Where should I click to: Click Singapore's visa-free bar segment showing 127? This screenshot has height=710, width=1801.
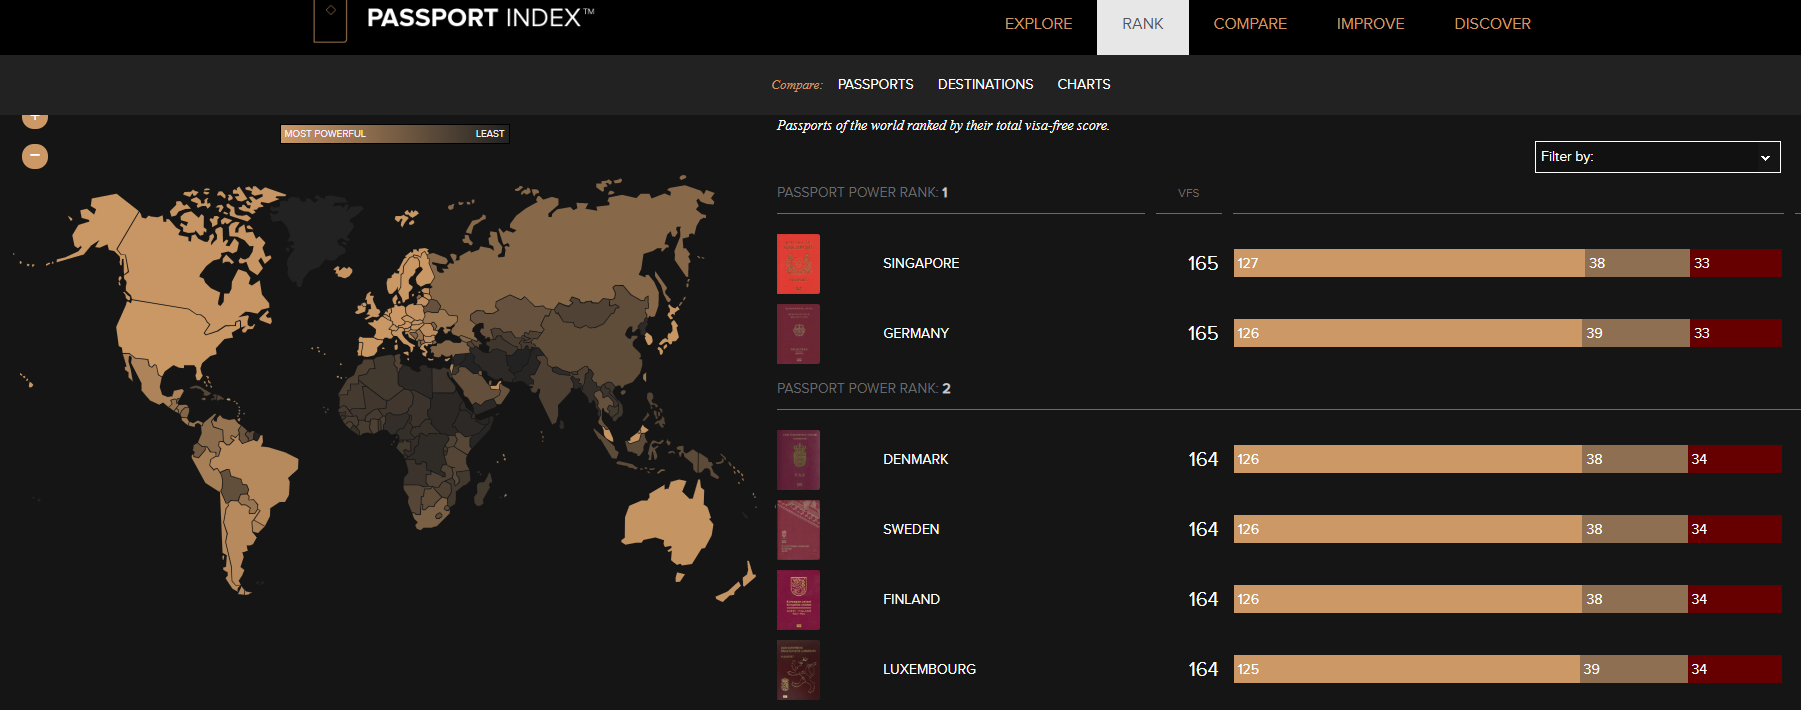[1409, 263]
